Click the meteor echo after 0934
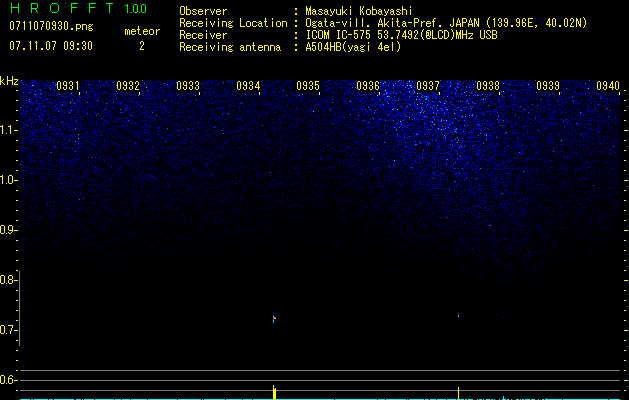The width and height of the screenshot is (629, 400). (x=274, y=319)
